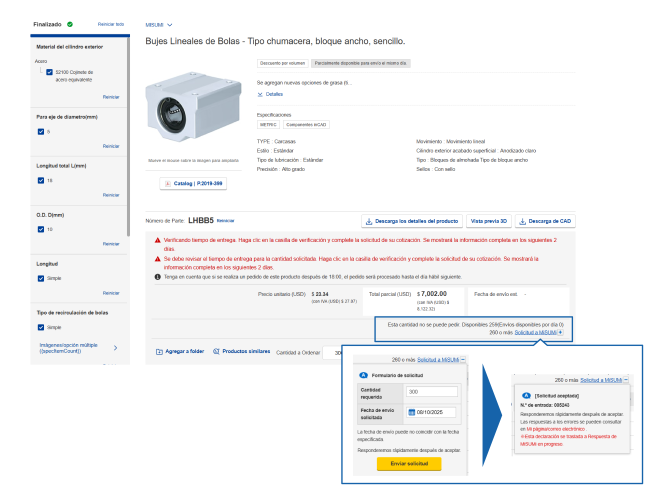Image resolution: width=660 pixels, height=495 pixels.
Task: Click calendar icon in Fecha de envío field
Action: pos(414,412)
